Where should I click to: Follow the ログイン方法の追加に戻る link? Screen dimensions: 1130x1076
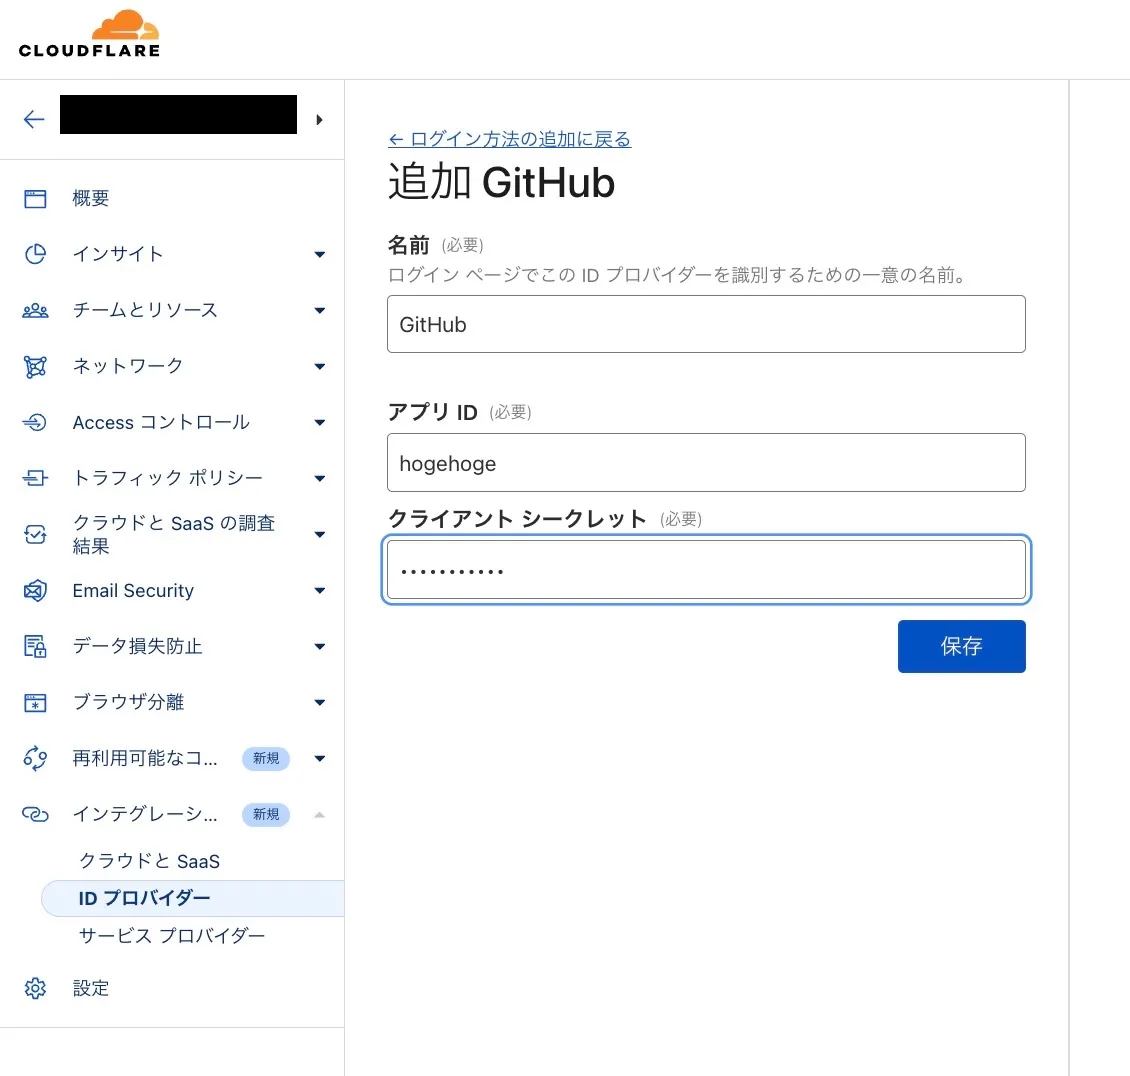pyautogui.click(x=509, y=139)
